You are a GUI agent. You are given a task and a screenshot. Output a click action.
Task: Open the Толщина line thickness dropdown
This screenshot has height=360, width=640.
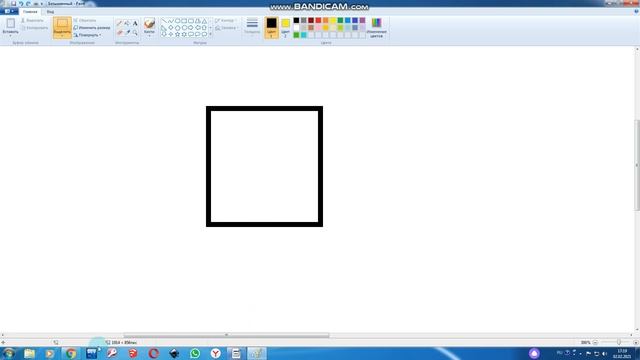252,27
